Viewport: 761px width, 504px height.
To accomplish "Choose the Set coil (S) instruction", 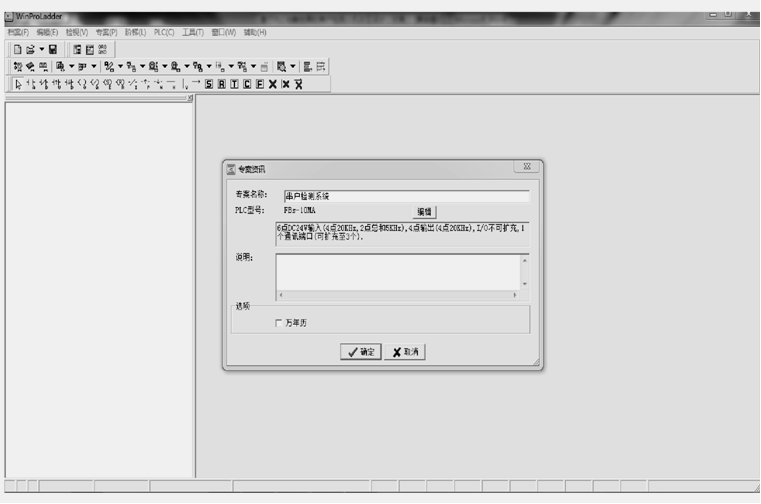I will click(x=209, y=84).
